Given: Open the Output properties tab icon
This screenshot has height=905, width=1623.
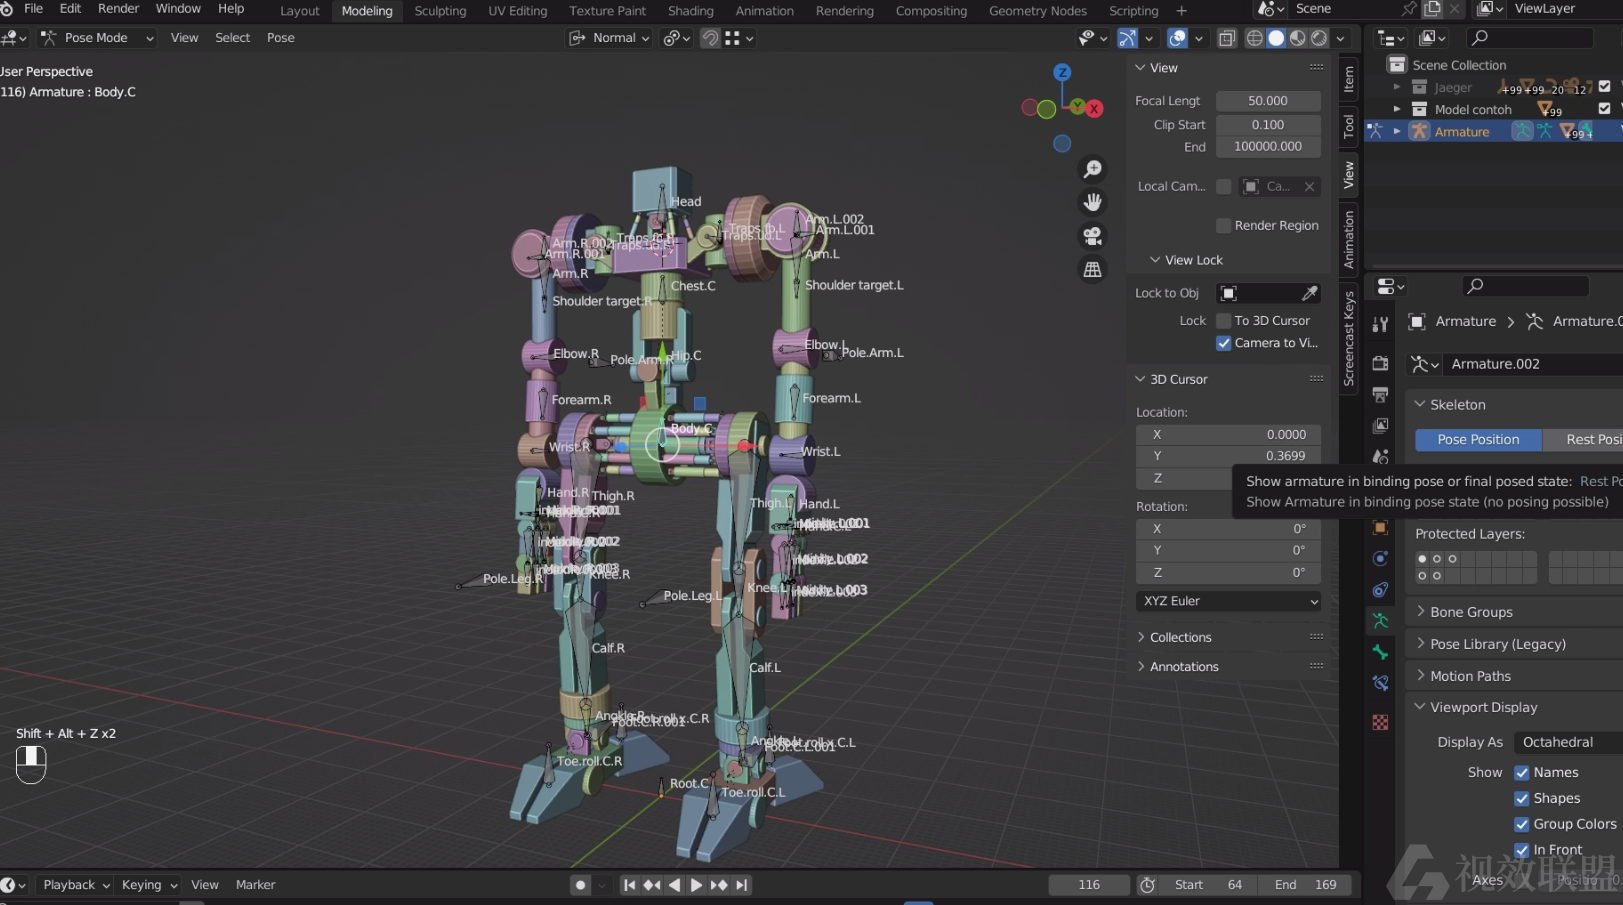Looking at the screenshot, I should click(1380, 394).
